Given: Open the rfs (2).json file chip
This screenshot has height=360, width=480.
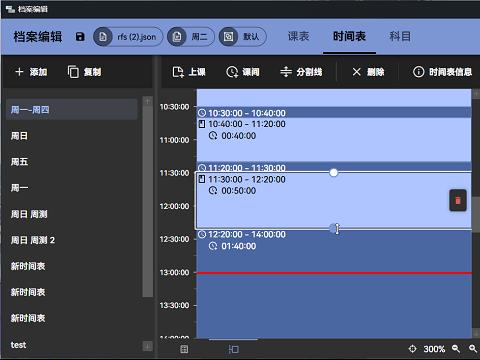Looking at the screenshot, I should coord(128,37).
